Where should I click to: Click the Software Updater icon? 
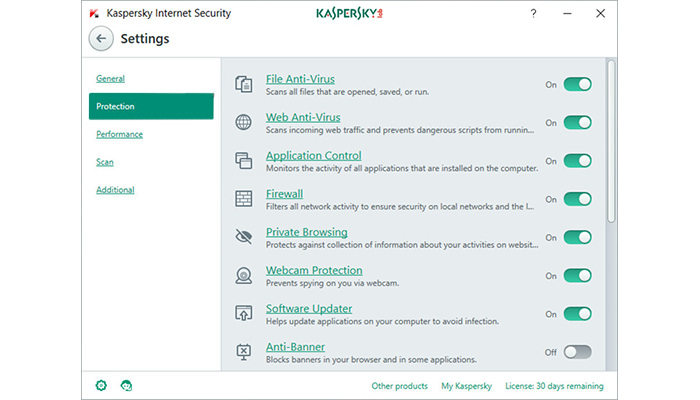pos(243,313)
